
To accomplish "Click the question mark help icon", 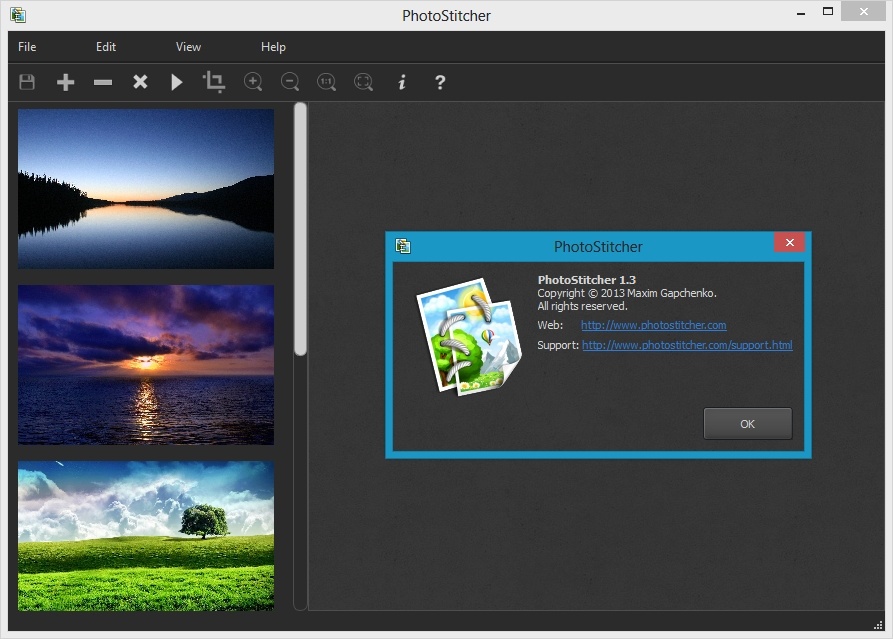I will tap(440, 82).
